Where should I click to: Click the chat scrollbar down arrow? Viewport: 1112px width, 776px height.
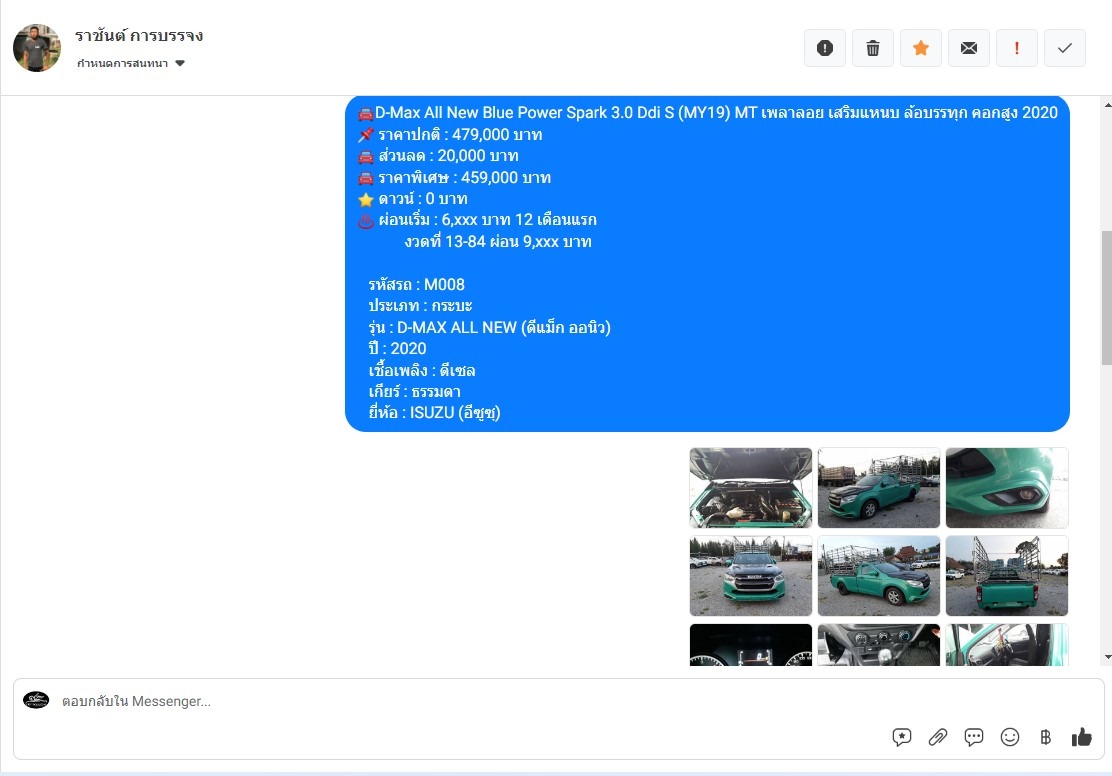click(x=1107, y=658)
